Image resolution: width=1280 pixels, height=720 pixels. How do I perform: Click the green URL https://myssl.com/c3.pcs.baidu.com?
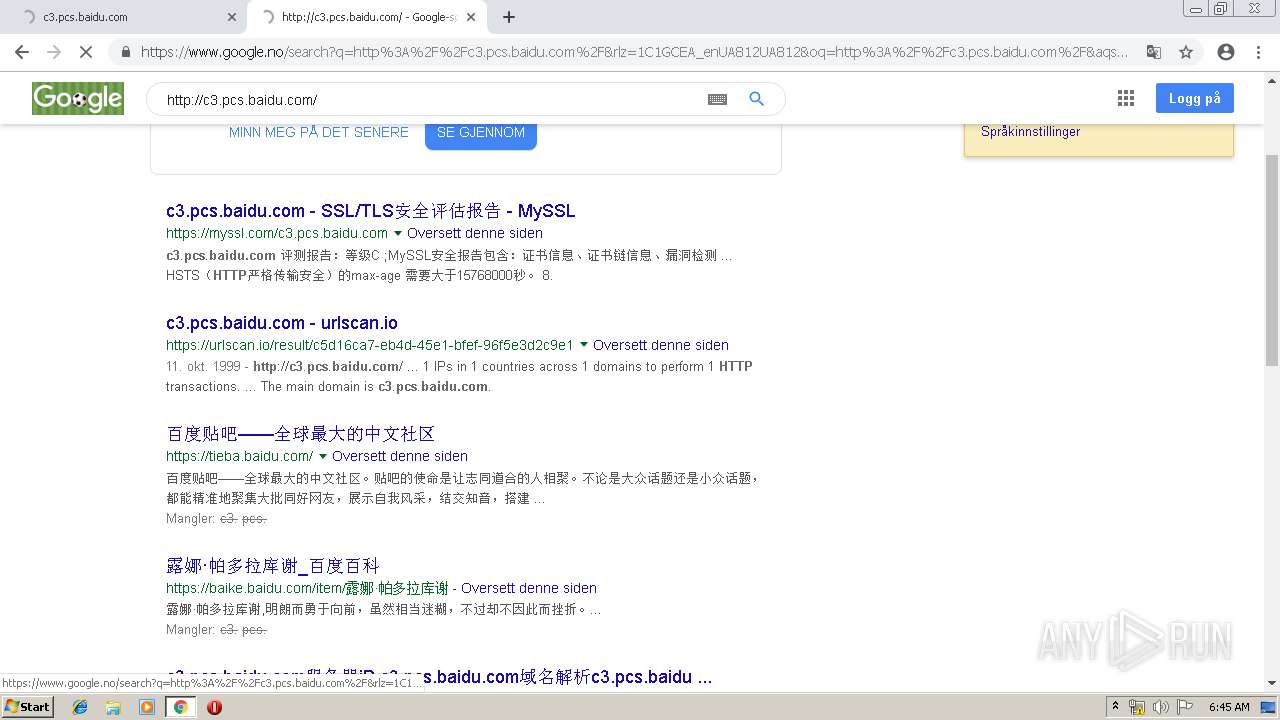[x=277, y=233]
